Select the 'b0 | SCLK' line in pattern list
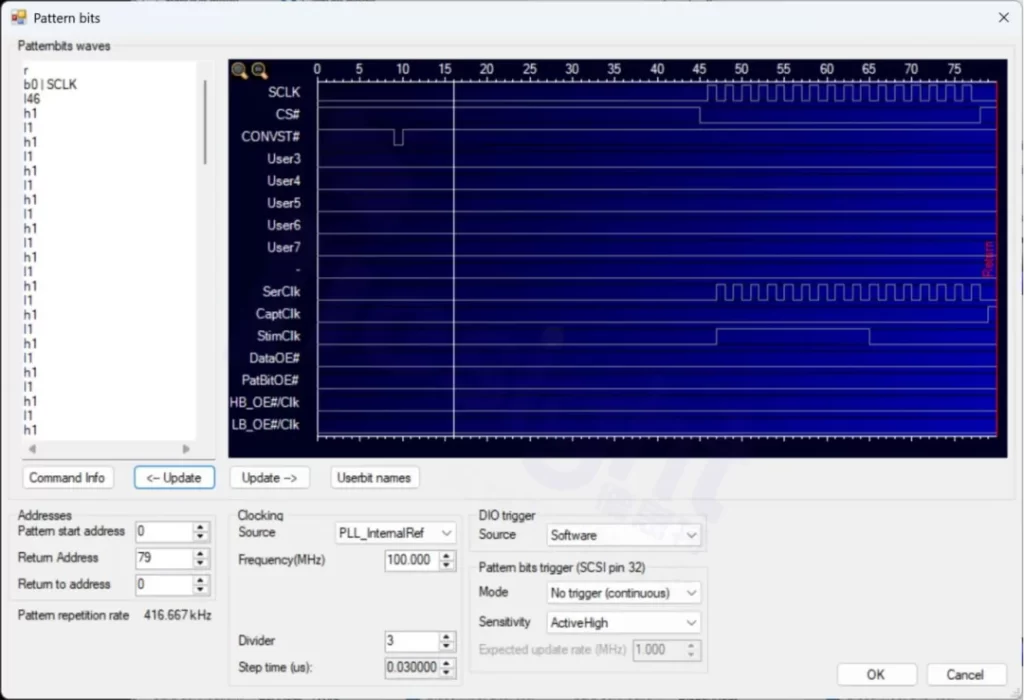The height and width of the screenshot is (700, 1024). [50, 85]
